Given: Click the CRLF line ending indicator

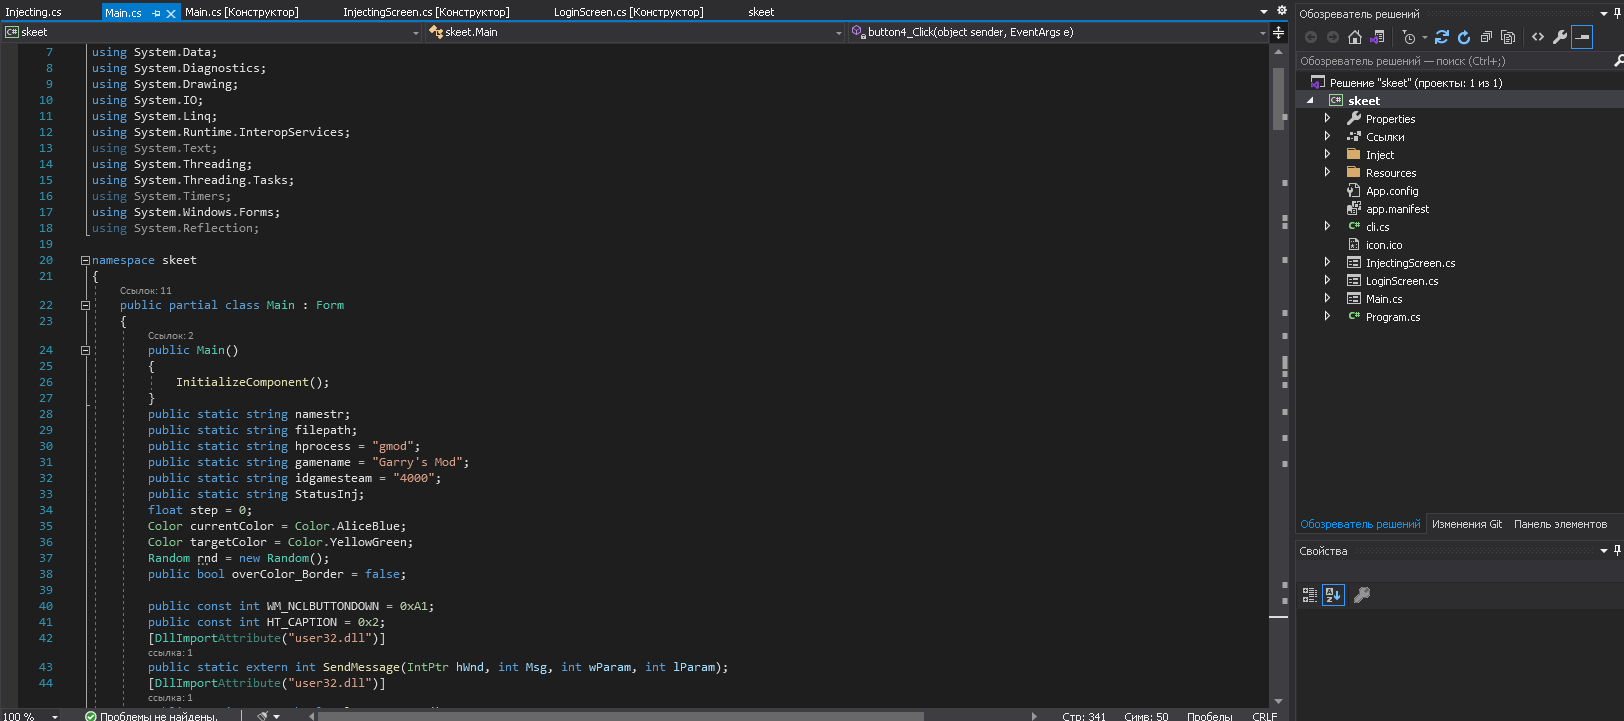Looking at the screenshot, I should [1264, 716].
